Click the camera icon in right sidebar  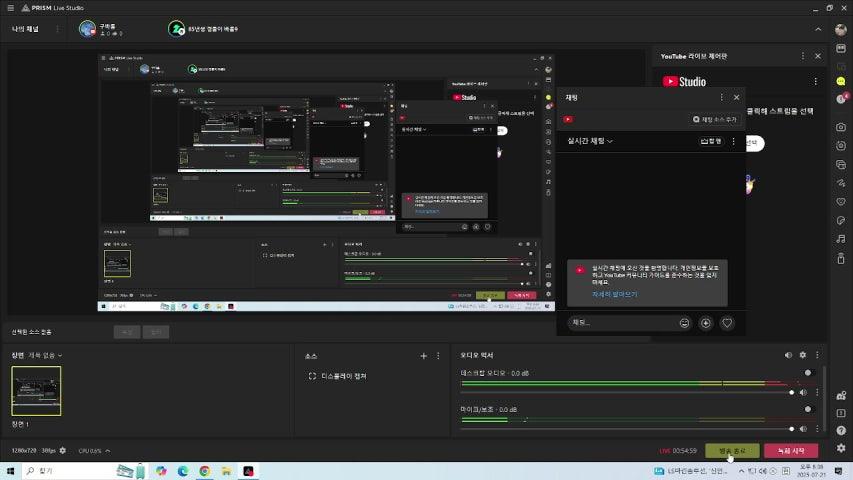coord(841,127)
